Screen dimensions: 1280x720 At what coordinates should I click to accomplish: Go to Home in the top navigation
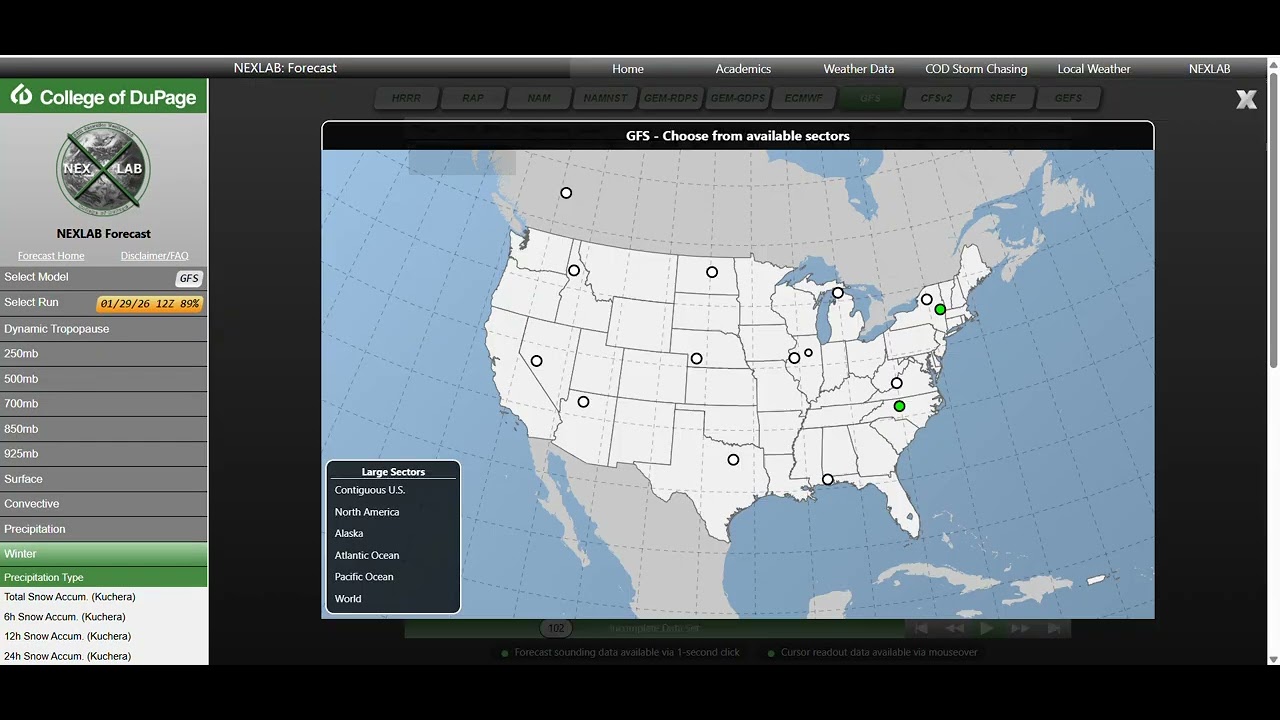[628, 69]
